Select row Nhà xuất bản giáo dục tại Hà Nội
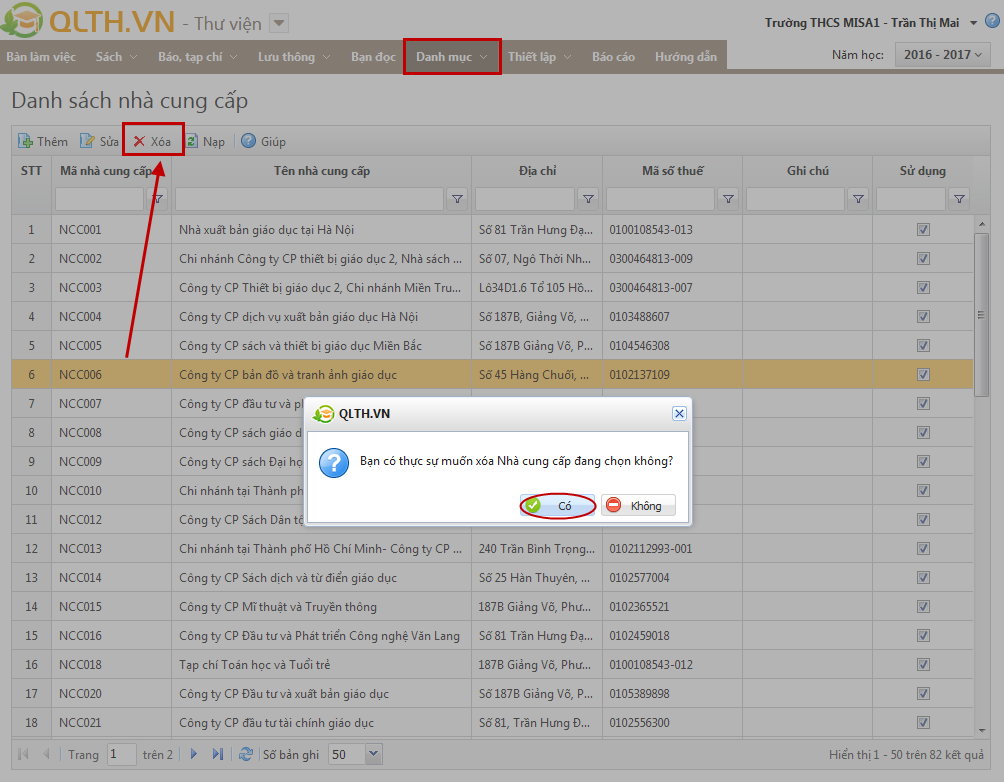This screenshot has height=782, width=1004. 492,229
